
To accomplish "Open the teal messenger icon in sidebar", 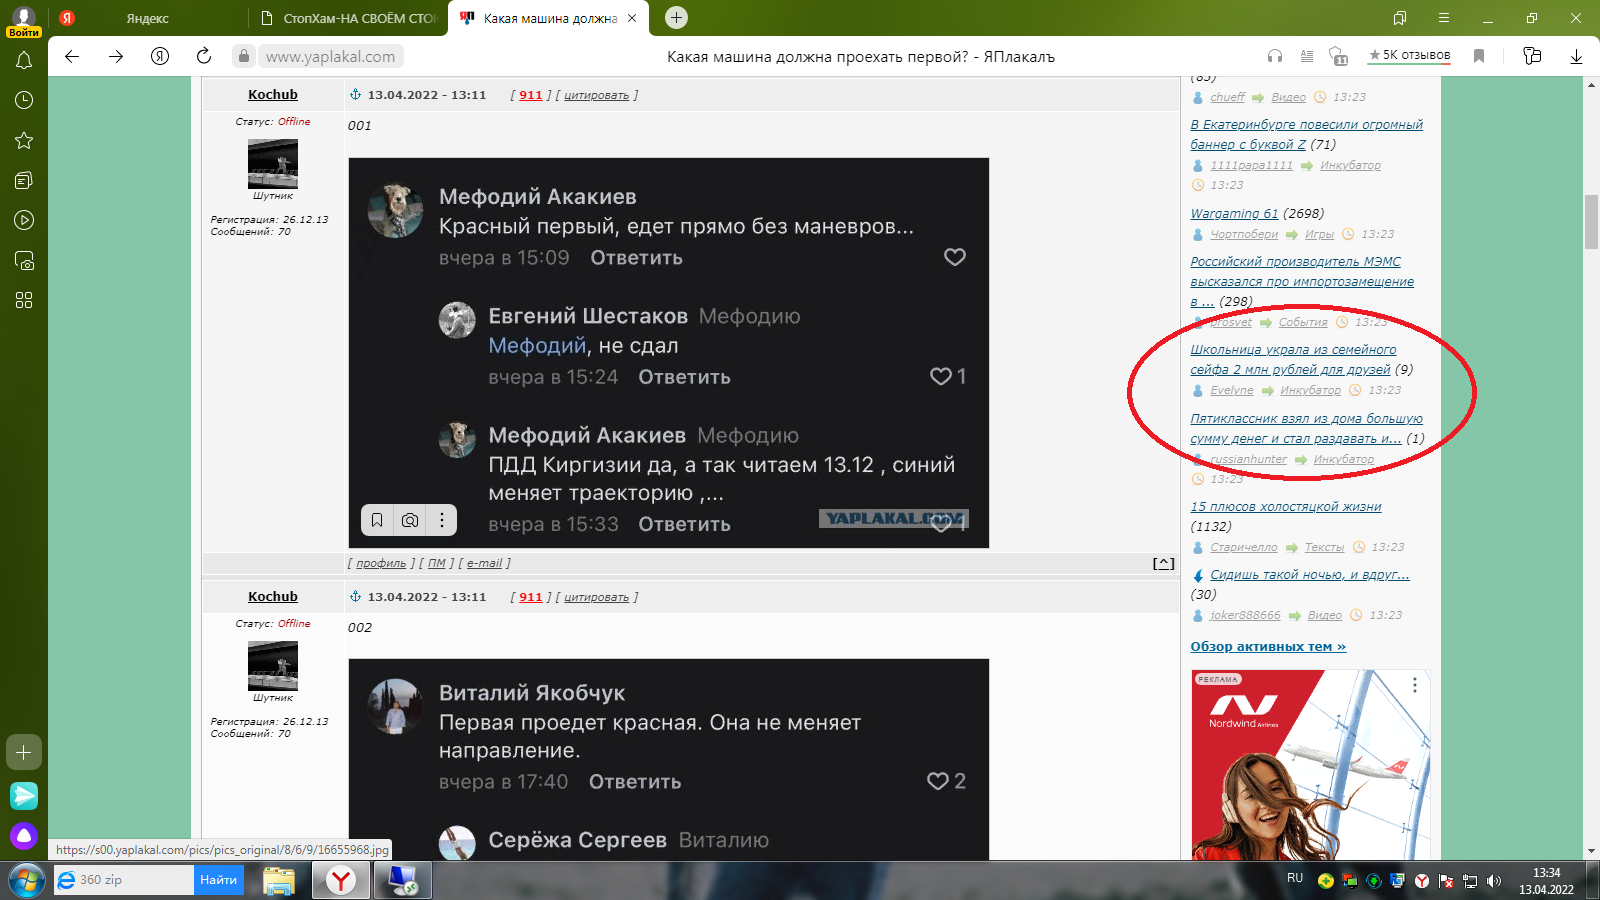I will [x=24, y=795].
